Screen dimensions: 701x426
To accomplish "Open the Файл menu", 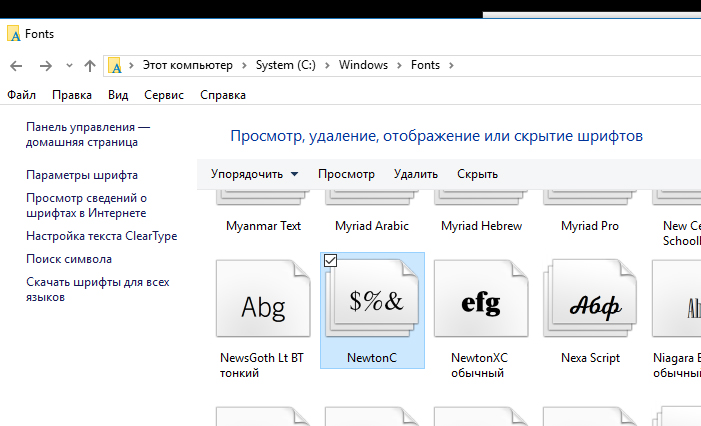I will point(21,95).
